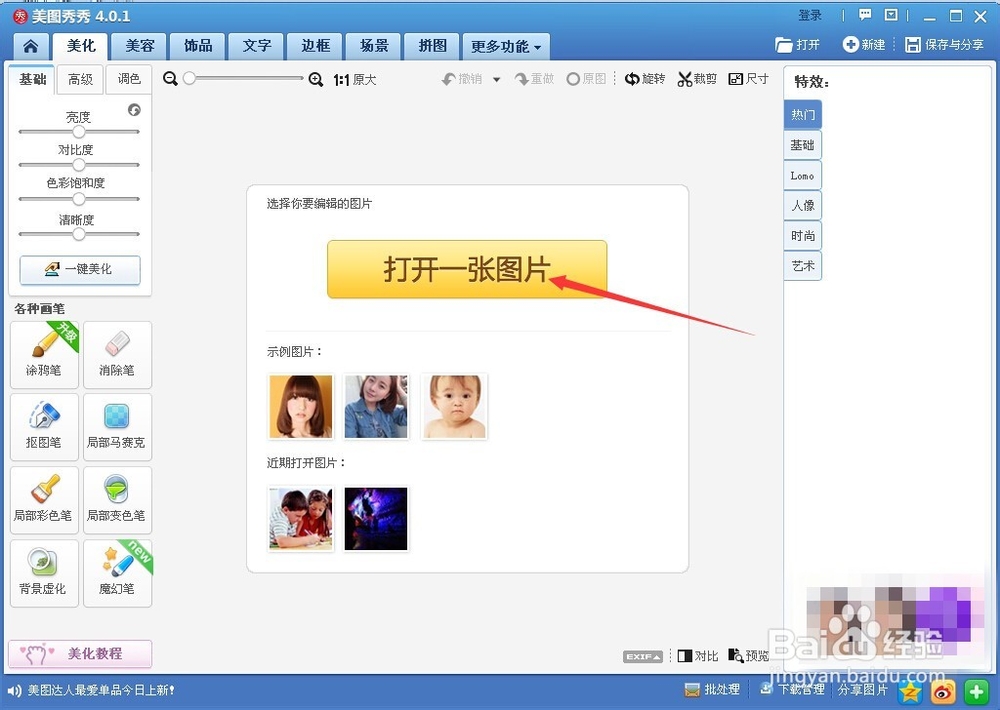The image size is (1000, 710).
Task: Click the 打开一张图片 button
Action: [466, 268]
